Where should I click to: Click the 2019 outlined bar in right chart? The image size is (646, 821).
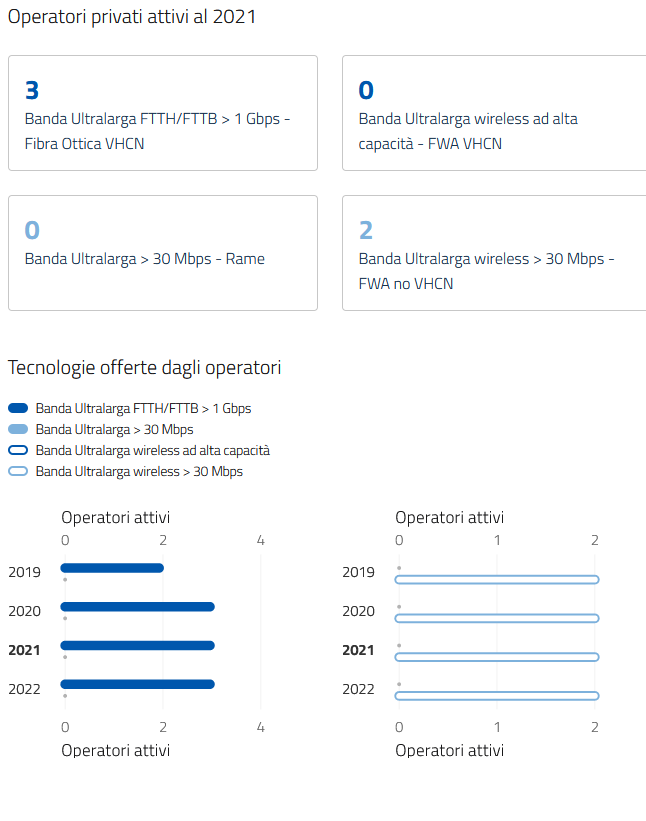pos(498,580)
